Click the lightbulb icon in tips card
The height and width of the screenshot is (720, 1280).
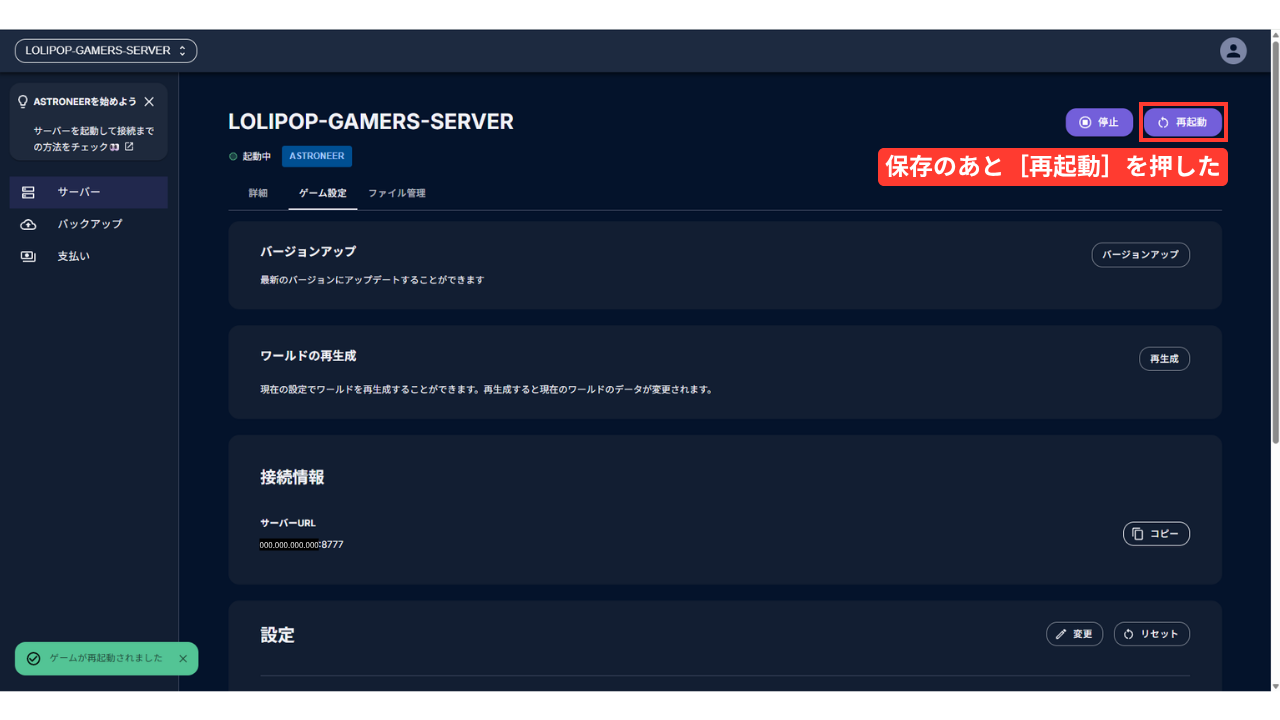pos(23,101)
